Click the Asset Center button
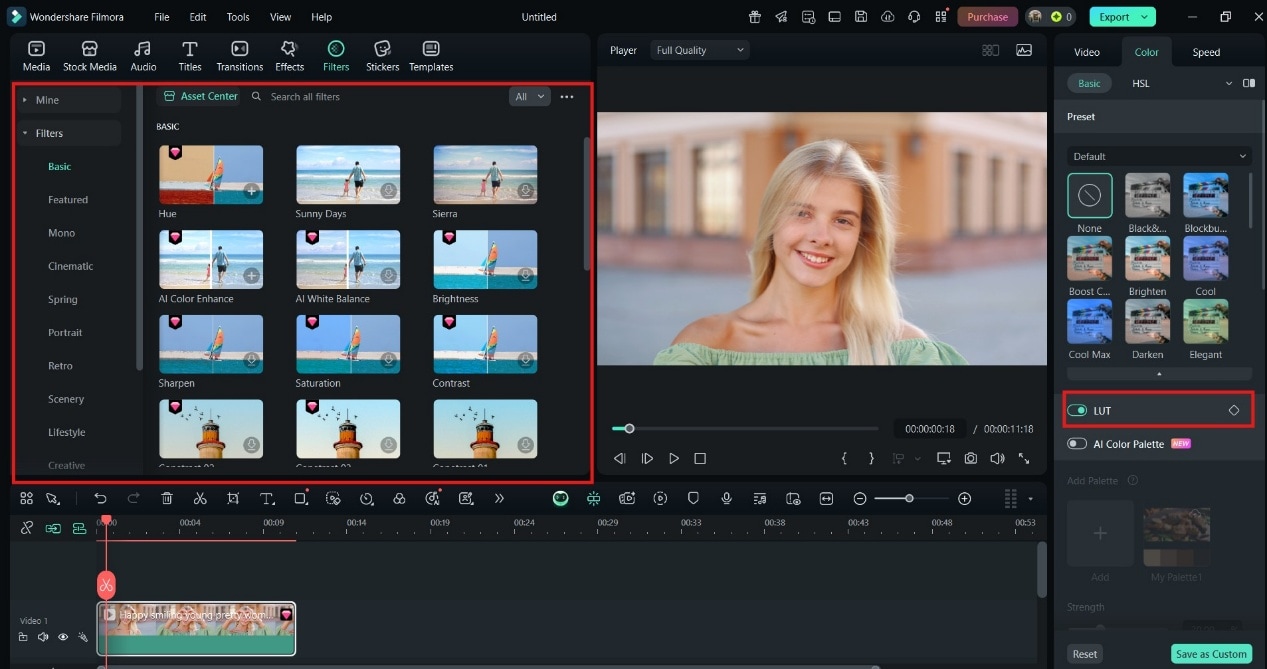Image resolution: width=1267 pixels, height=669 pixels. 200,96
